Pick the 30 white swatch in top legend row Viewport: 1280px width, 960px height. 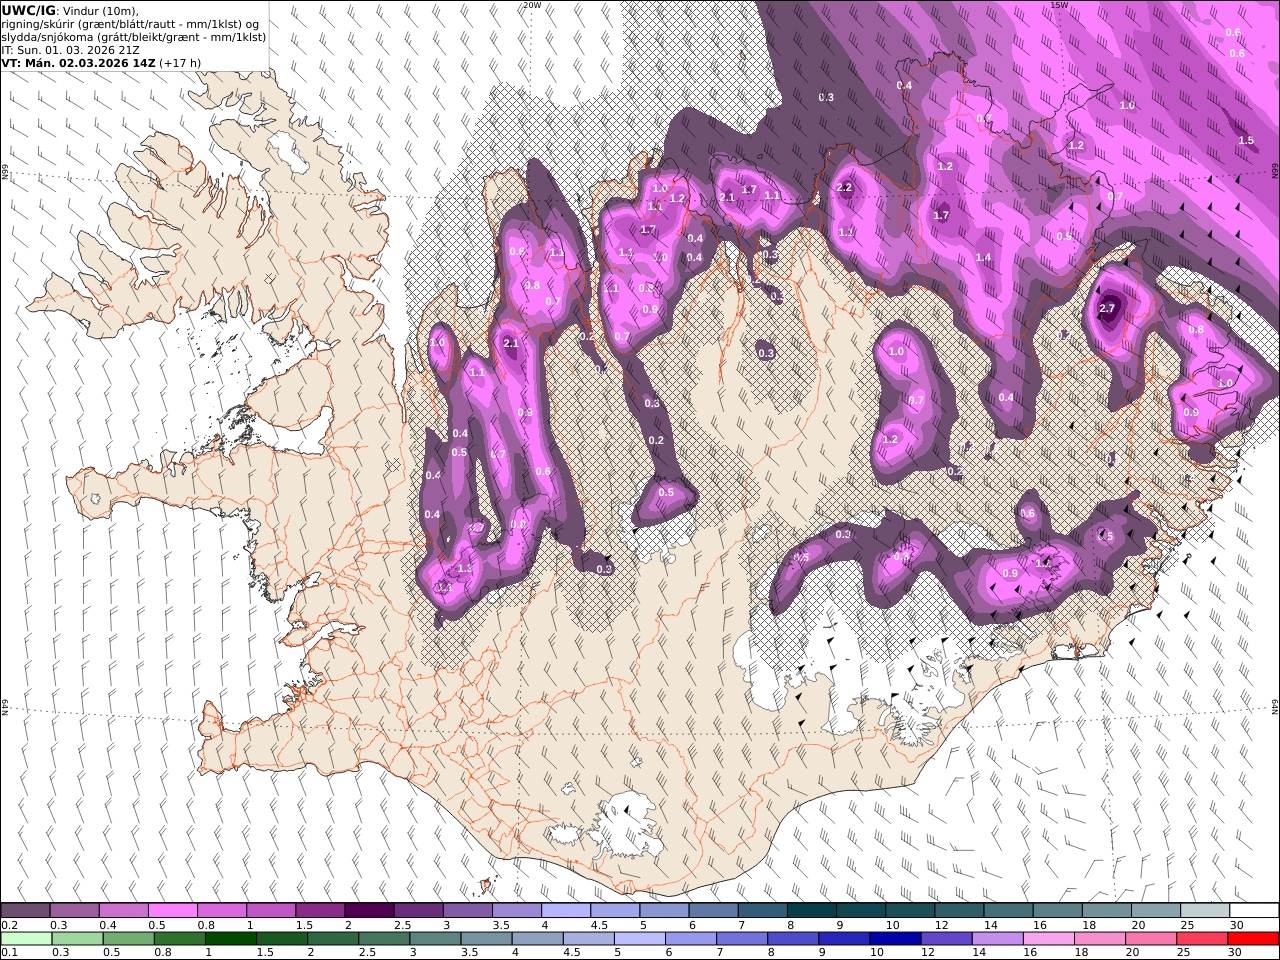pyautogui.click(x=1254, y=911)
